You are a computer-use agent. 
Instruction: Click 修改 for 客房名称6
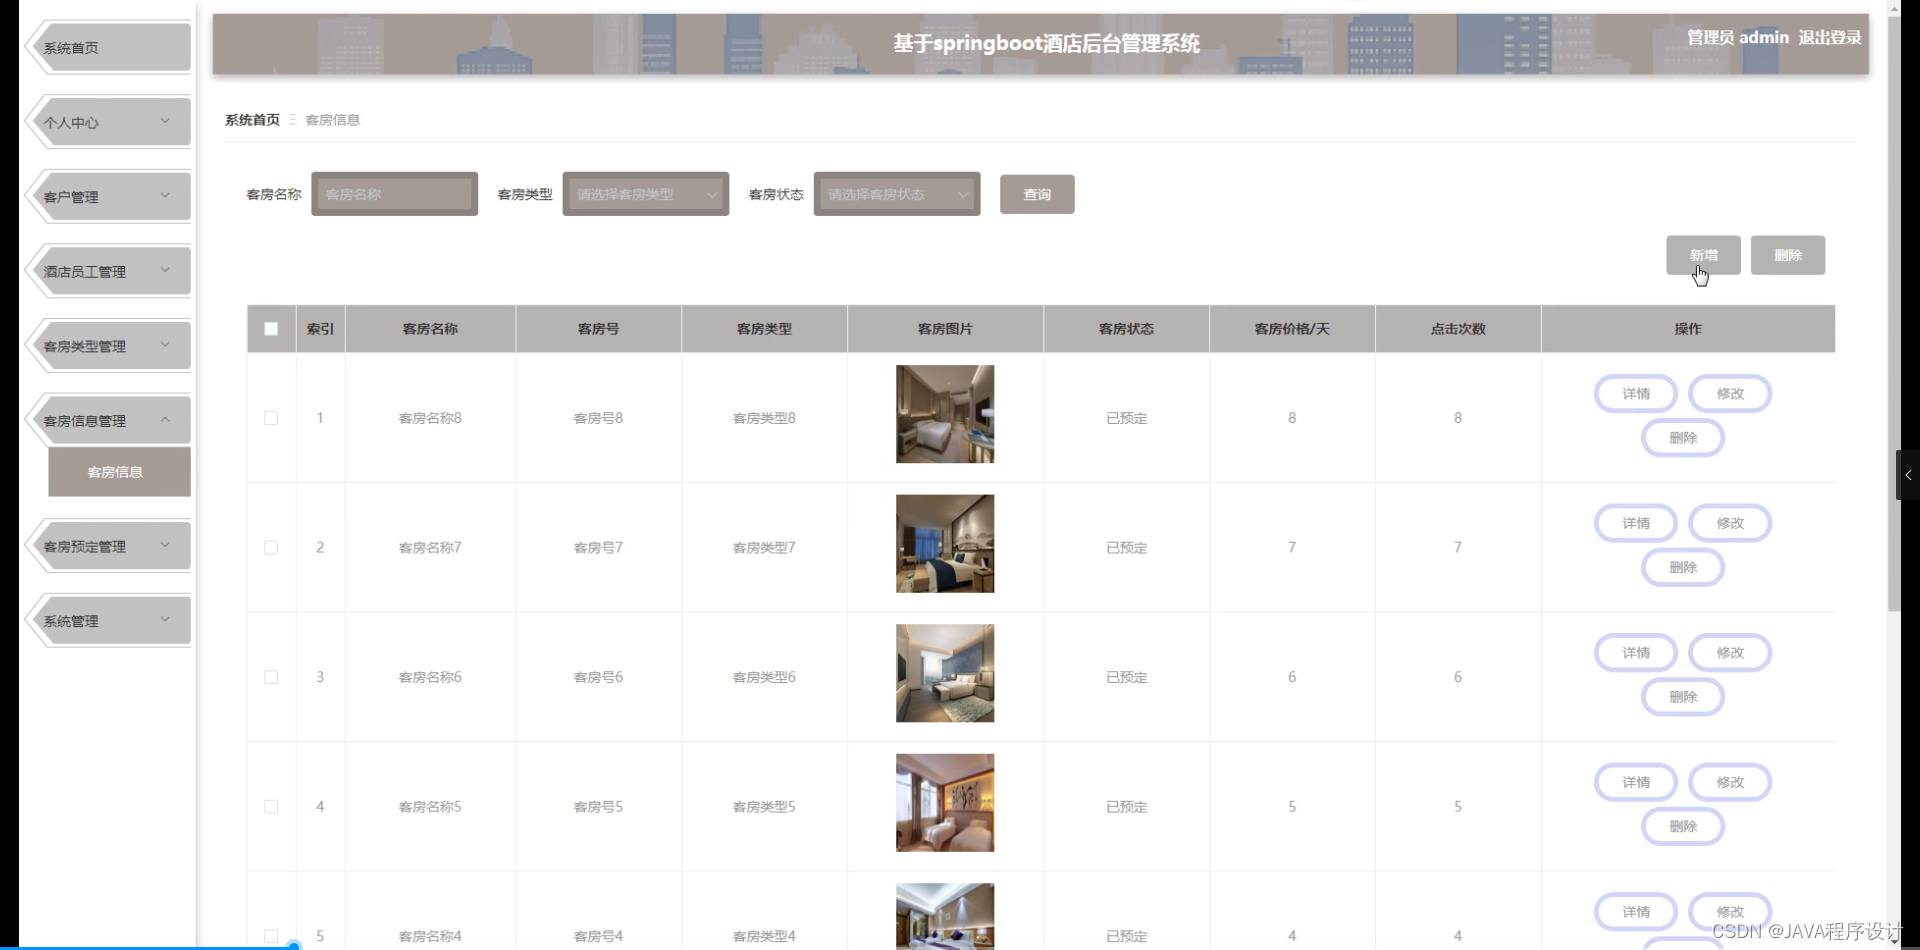tap(1730, 652)
